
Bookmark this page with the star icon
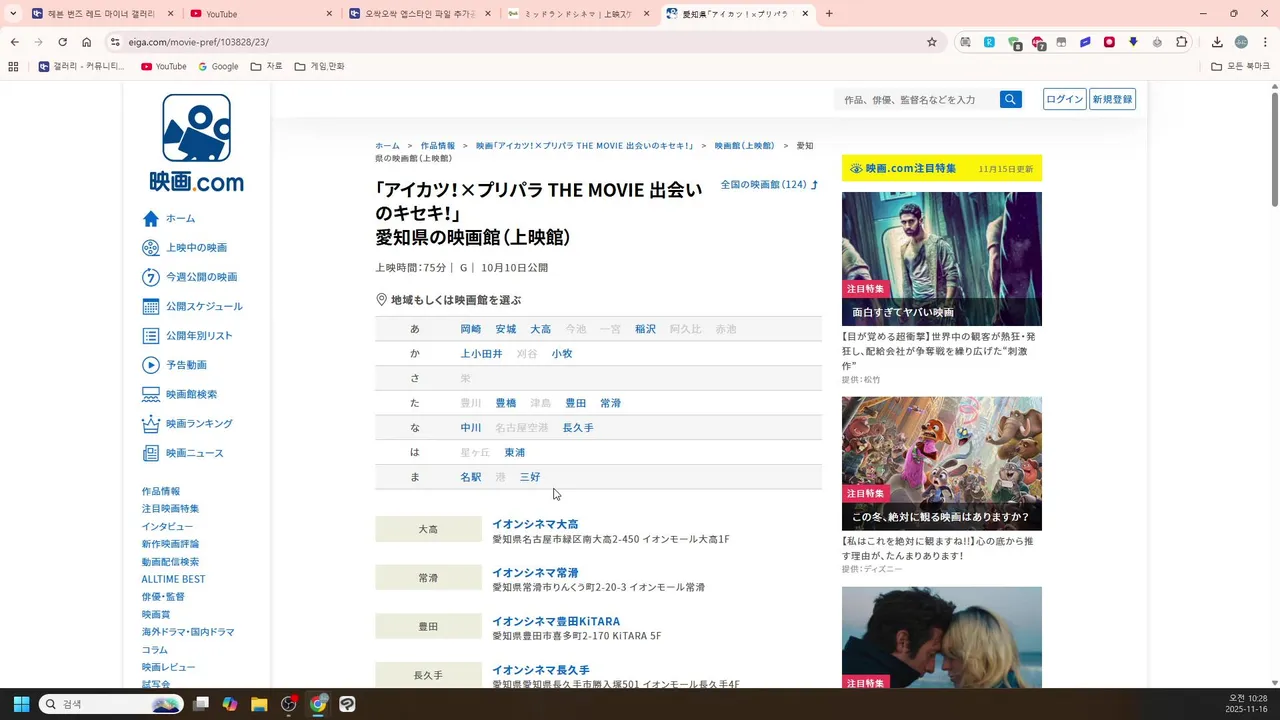(x=932, y=42)
